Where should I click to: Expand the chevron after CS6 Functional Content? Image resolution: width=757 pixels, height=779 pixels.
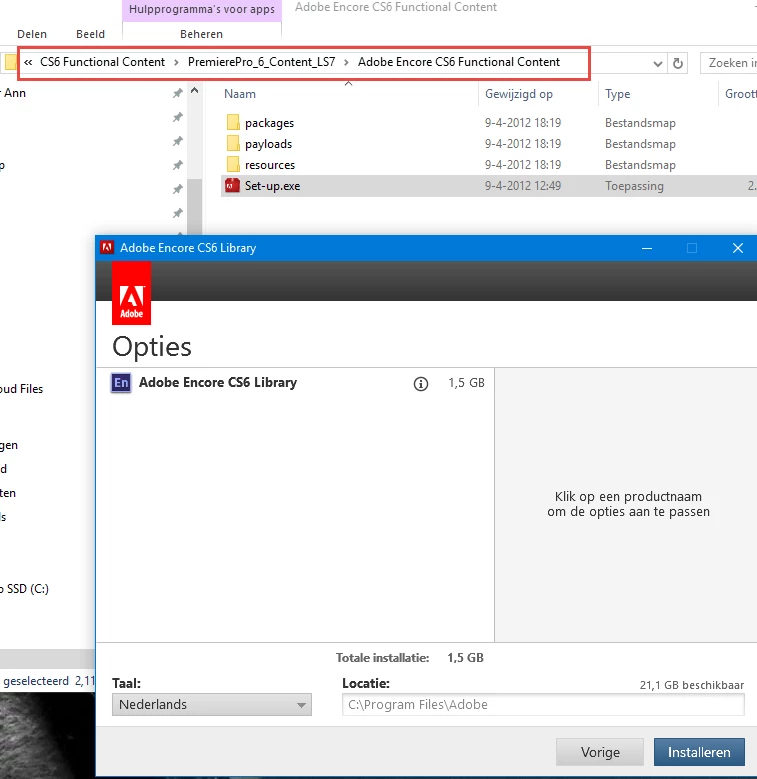(176, 62)
